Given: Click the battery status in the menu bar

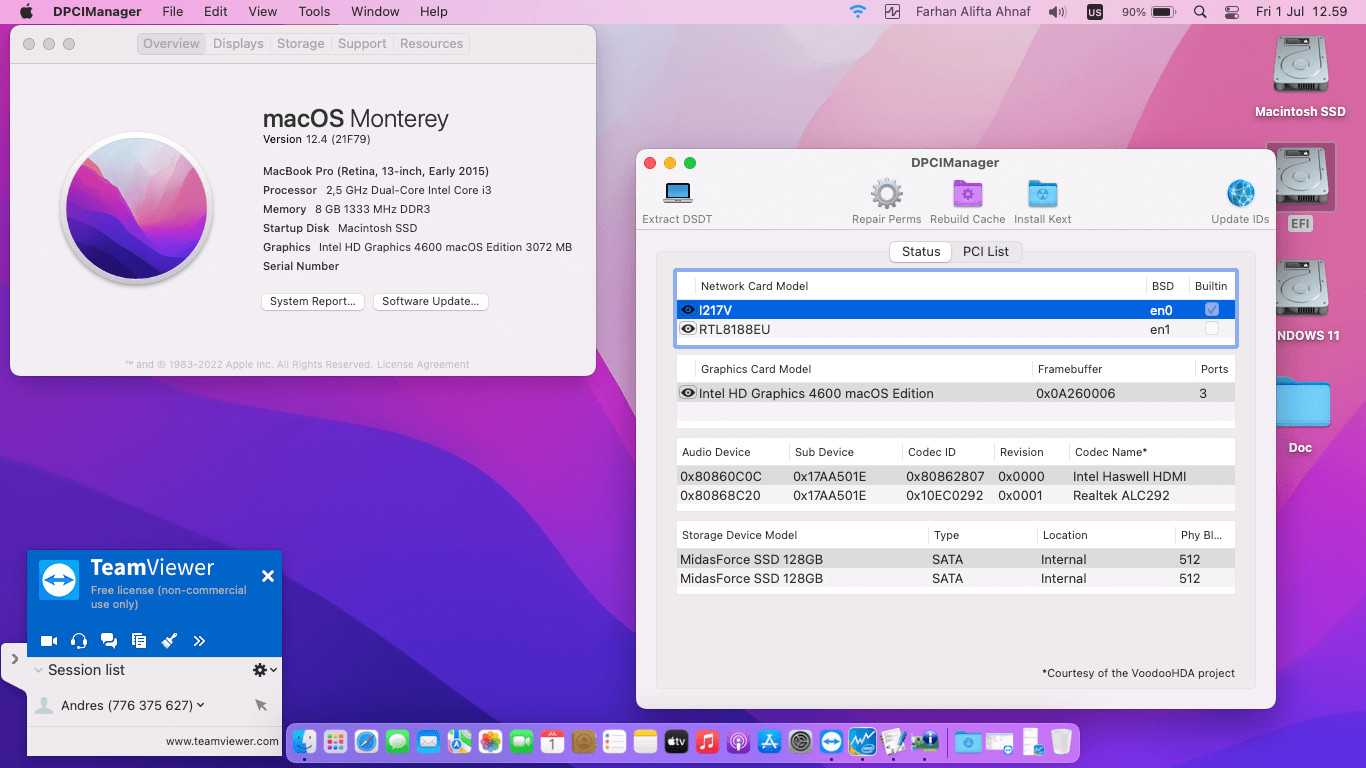Looking at the screenshot, I should [x=1148, y=12].
